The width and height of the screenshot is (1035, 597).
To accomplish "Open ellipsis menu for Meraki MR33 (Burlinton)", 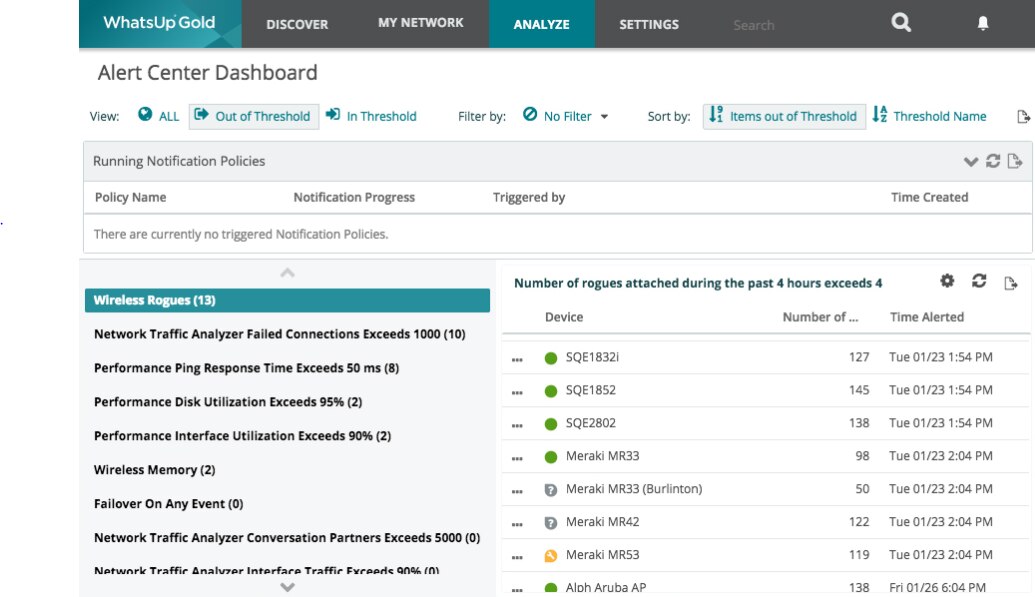I will [x=517, y=491].
